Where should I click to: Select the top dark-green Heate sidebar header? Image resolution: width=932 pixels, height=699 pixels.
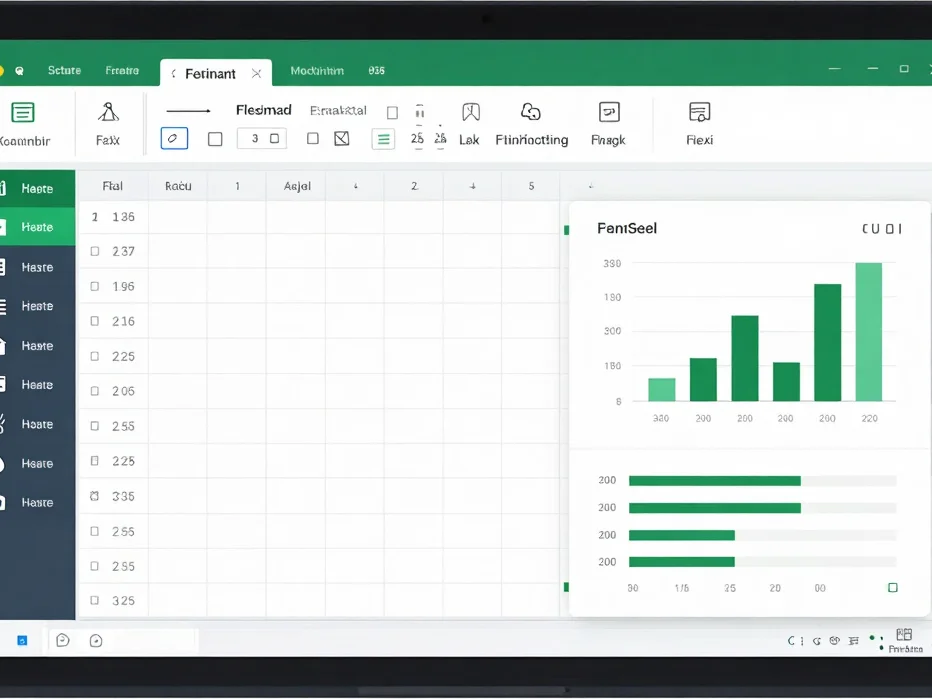pos(37,188)
